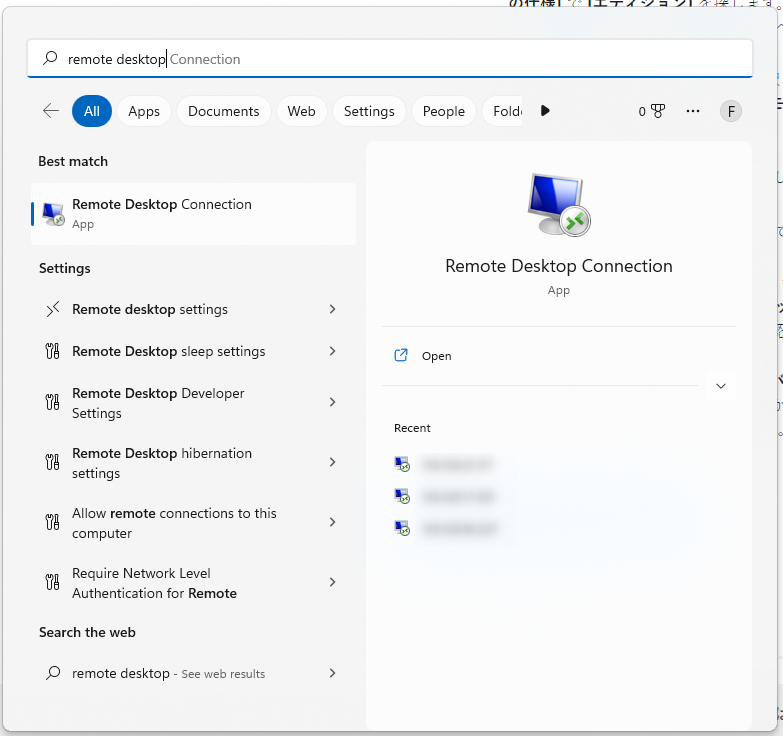Click the large Remote Desktop Connection preview icon

pyautogui.click(x=559, y=205)
